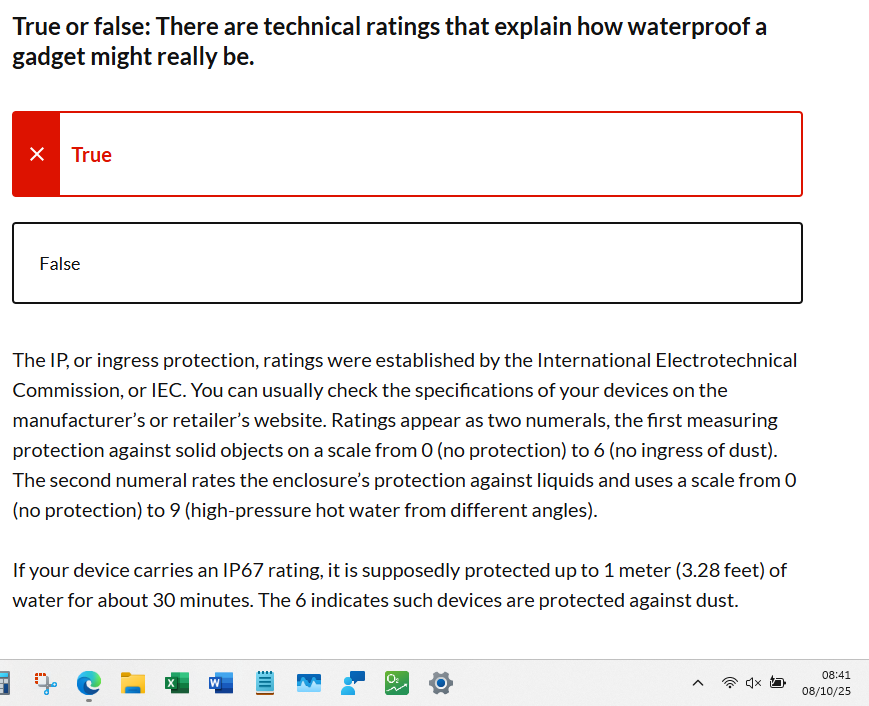
Task: Open Wi-Fi options from the system tray
Action: 729,682
